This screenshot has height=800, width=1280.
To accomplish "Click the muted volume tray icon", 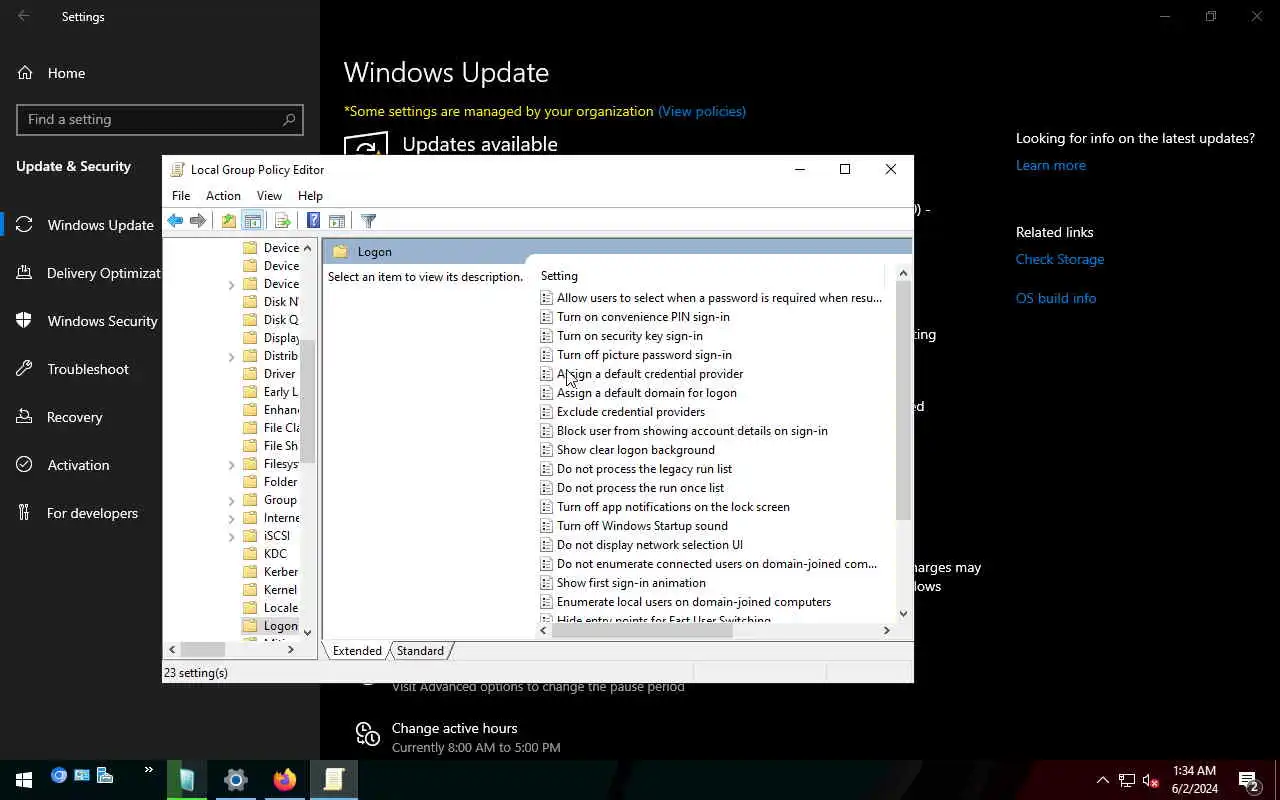I will point(1151,780).
